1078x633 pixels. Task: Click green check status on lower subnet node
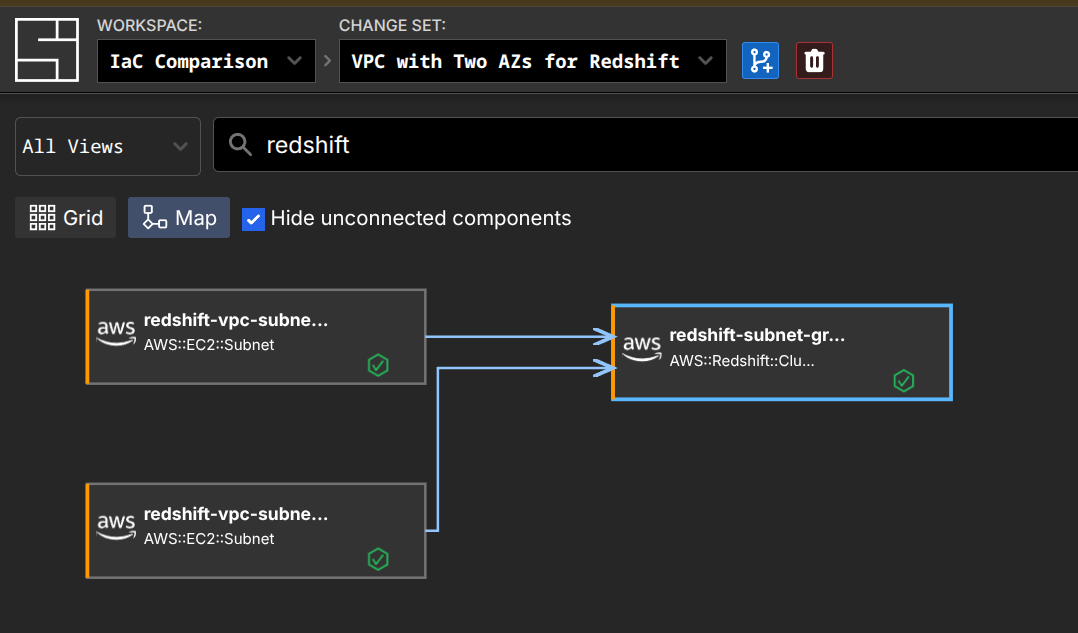377,559
